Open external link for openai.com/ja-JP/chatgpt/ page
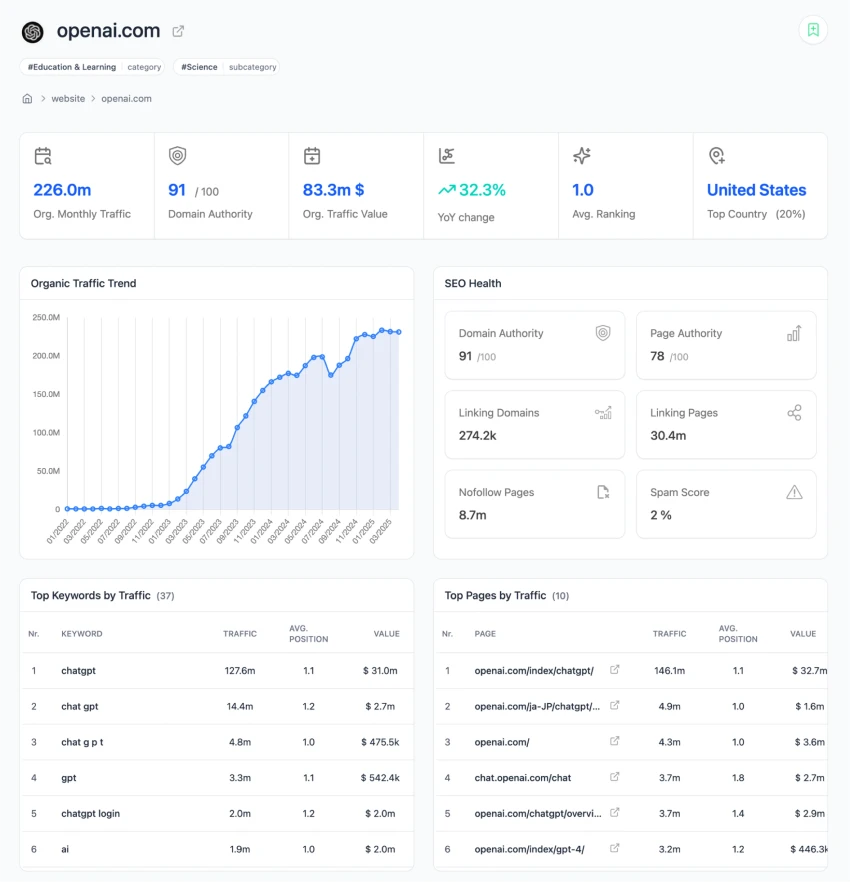Viewport: 850px width, 882px height. pyautogui.click(x=614, y=705)
